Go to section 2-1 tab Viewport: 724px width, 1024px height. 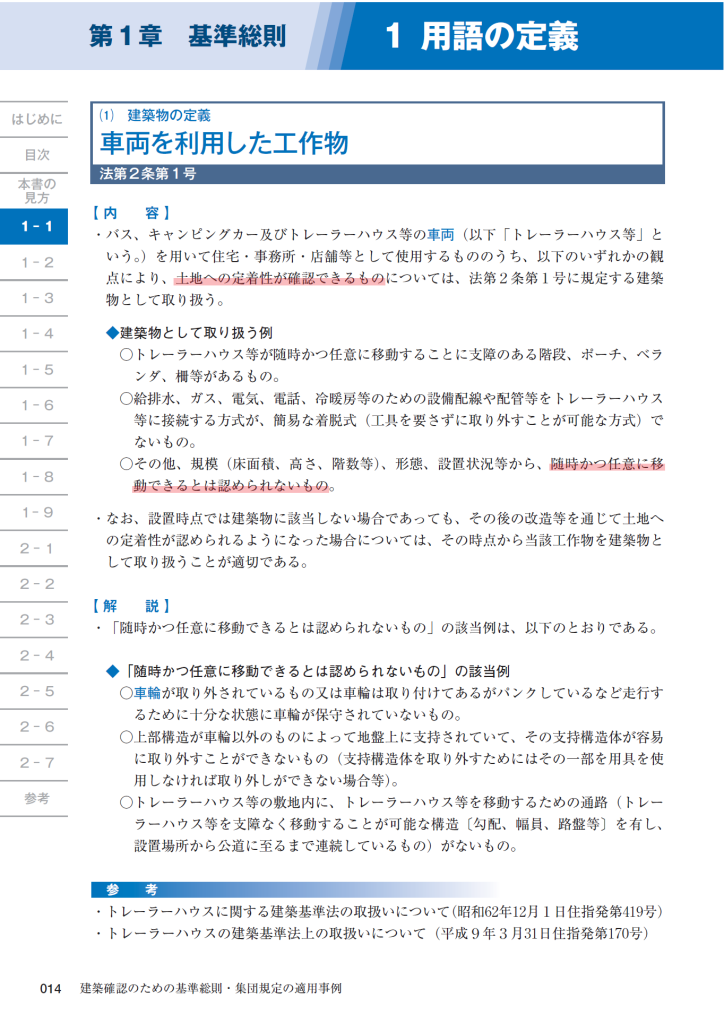(35, 548)
